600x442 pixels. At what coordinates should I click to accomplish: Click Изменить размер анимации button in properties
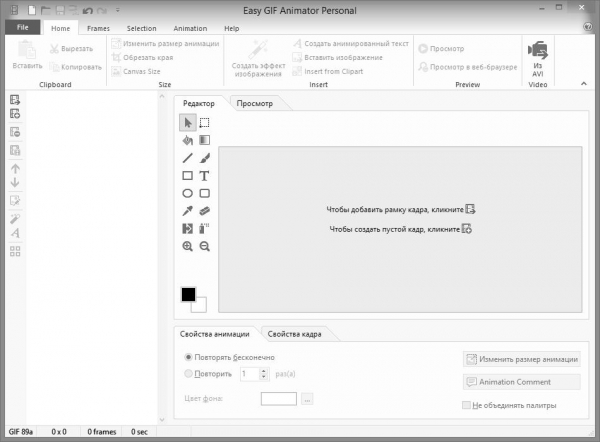(x=522, y=359)
